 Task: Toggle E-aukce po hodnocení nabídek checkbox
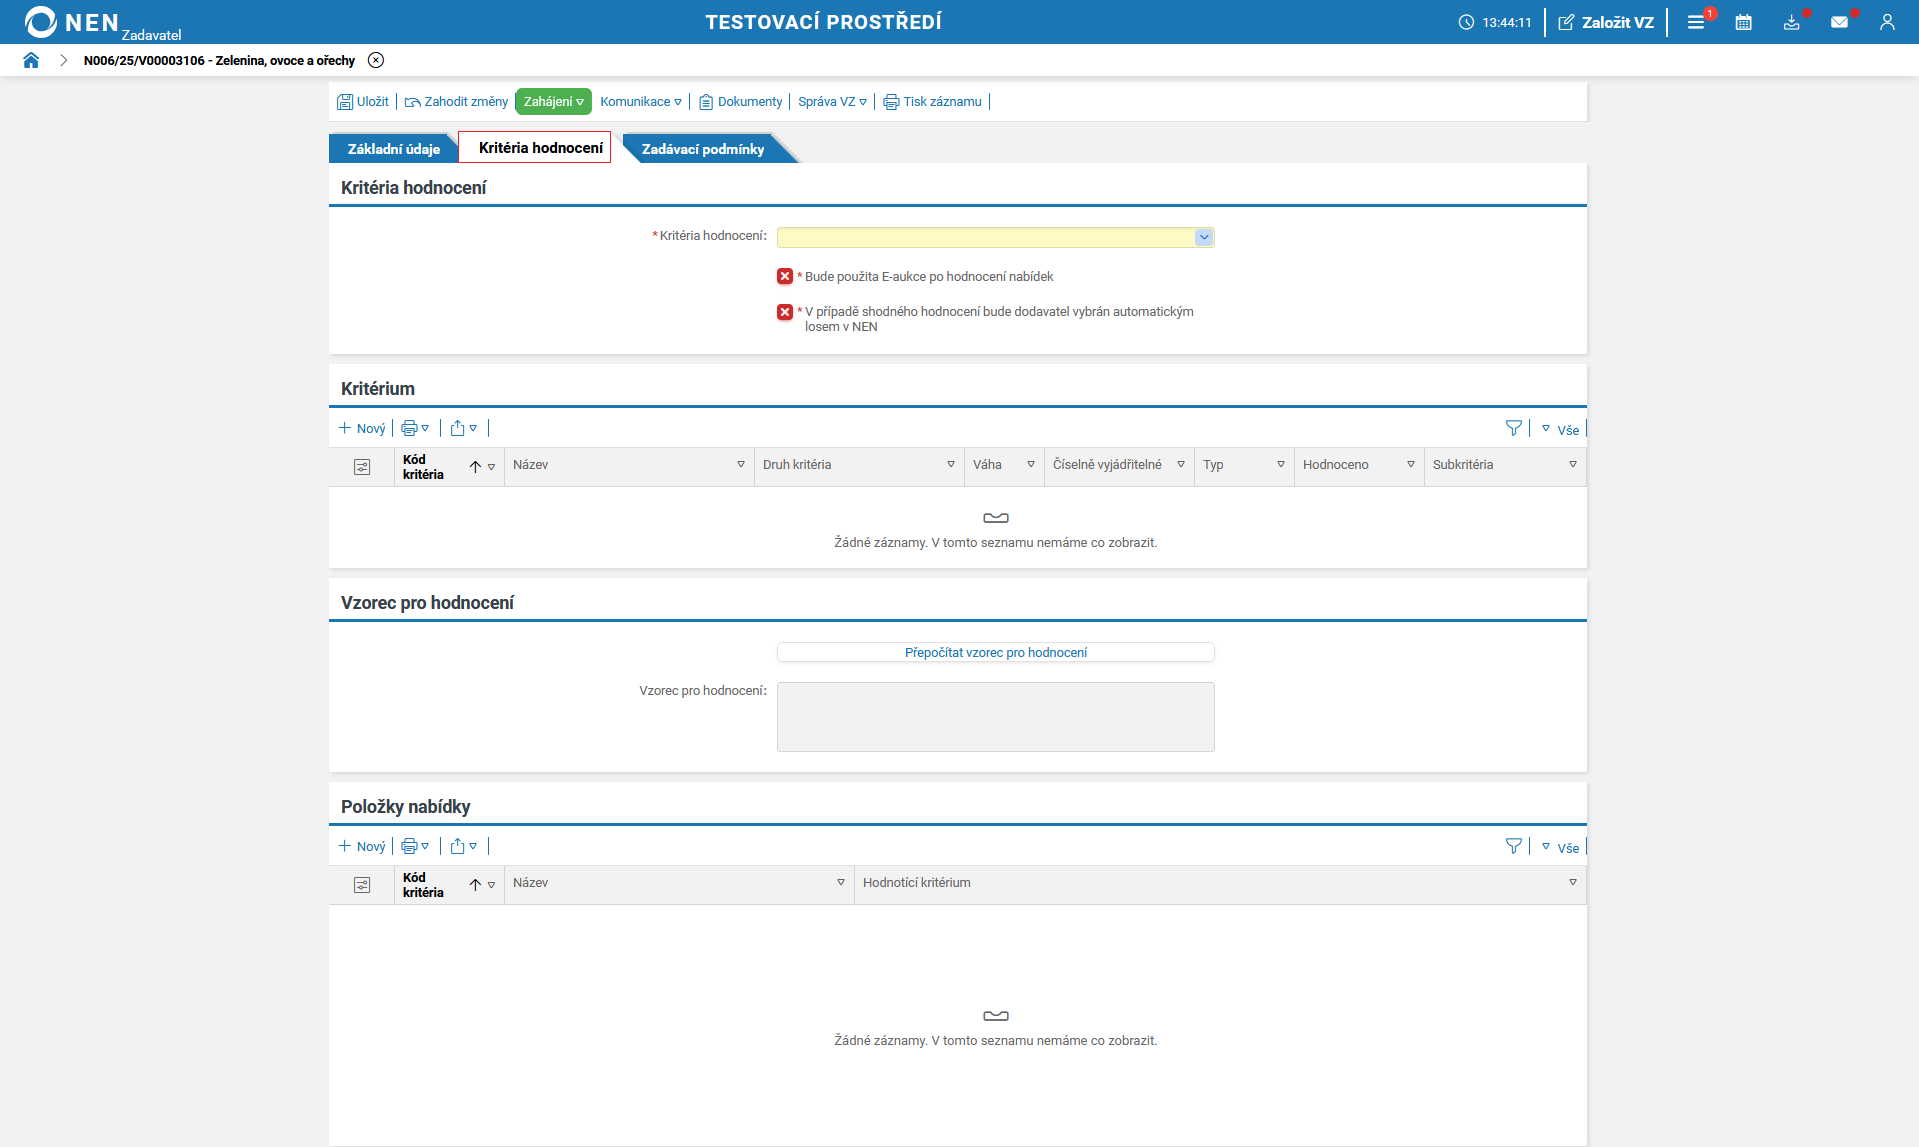[785, 277]
